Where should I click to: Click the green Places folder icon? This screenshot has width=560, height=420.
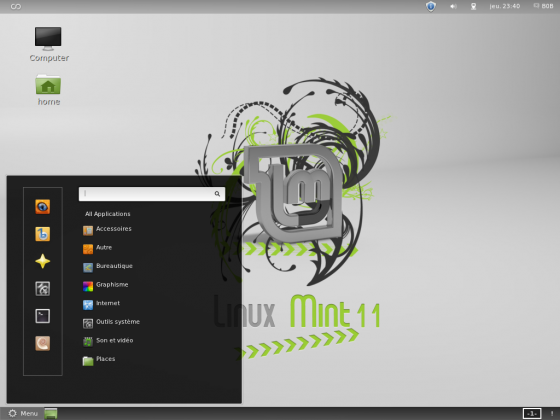[88, 361]
